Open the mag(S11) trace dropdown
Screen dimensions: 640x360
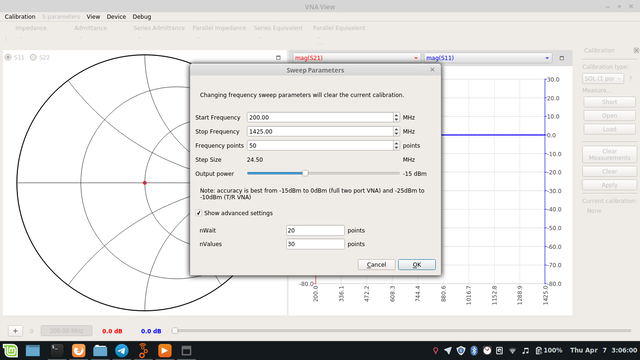click(488, 58)
